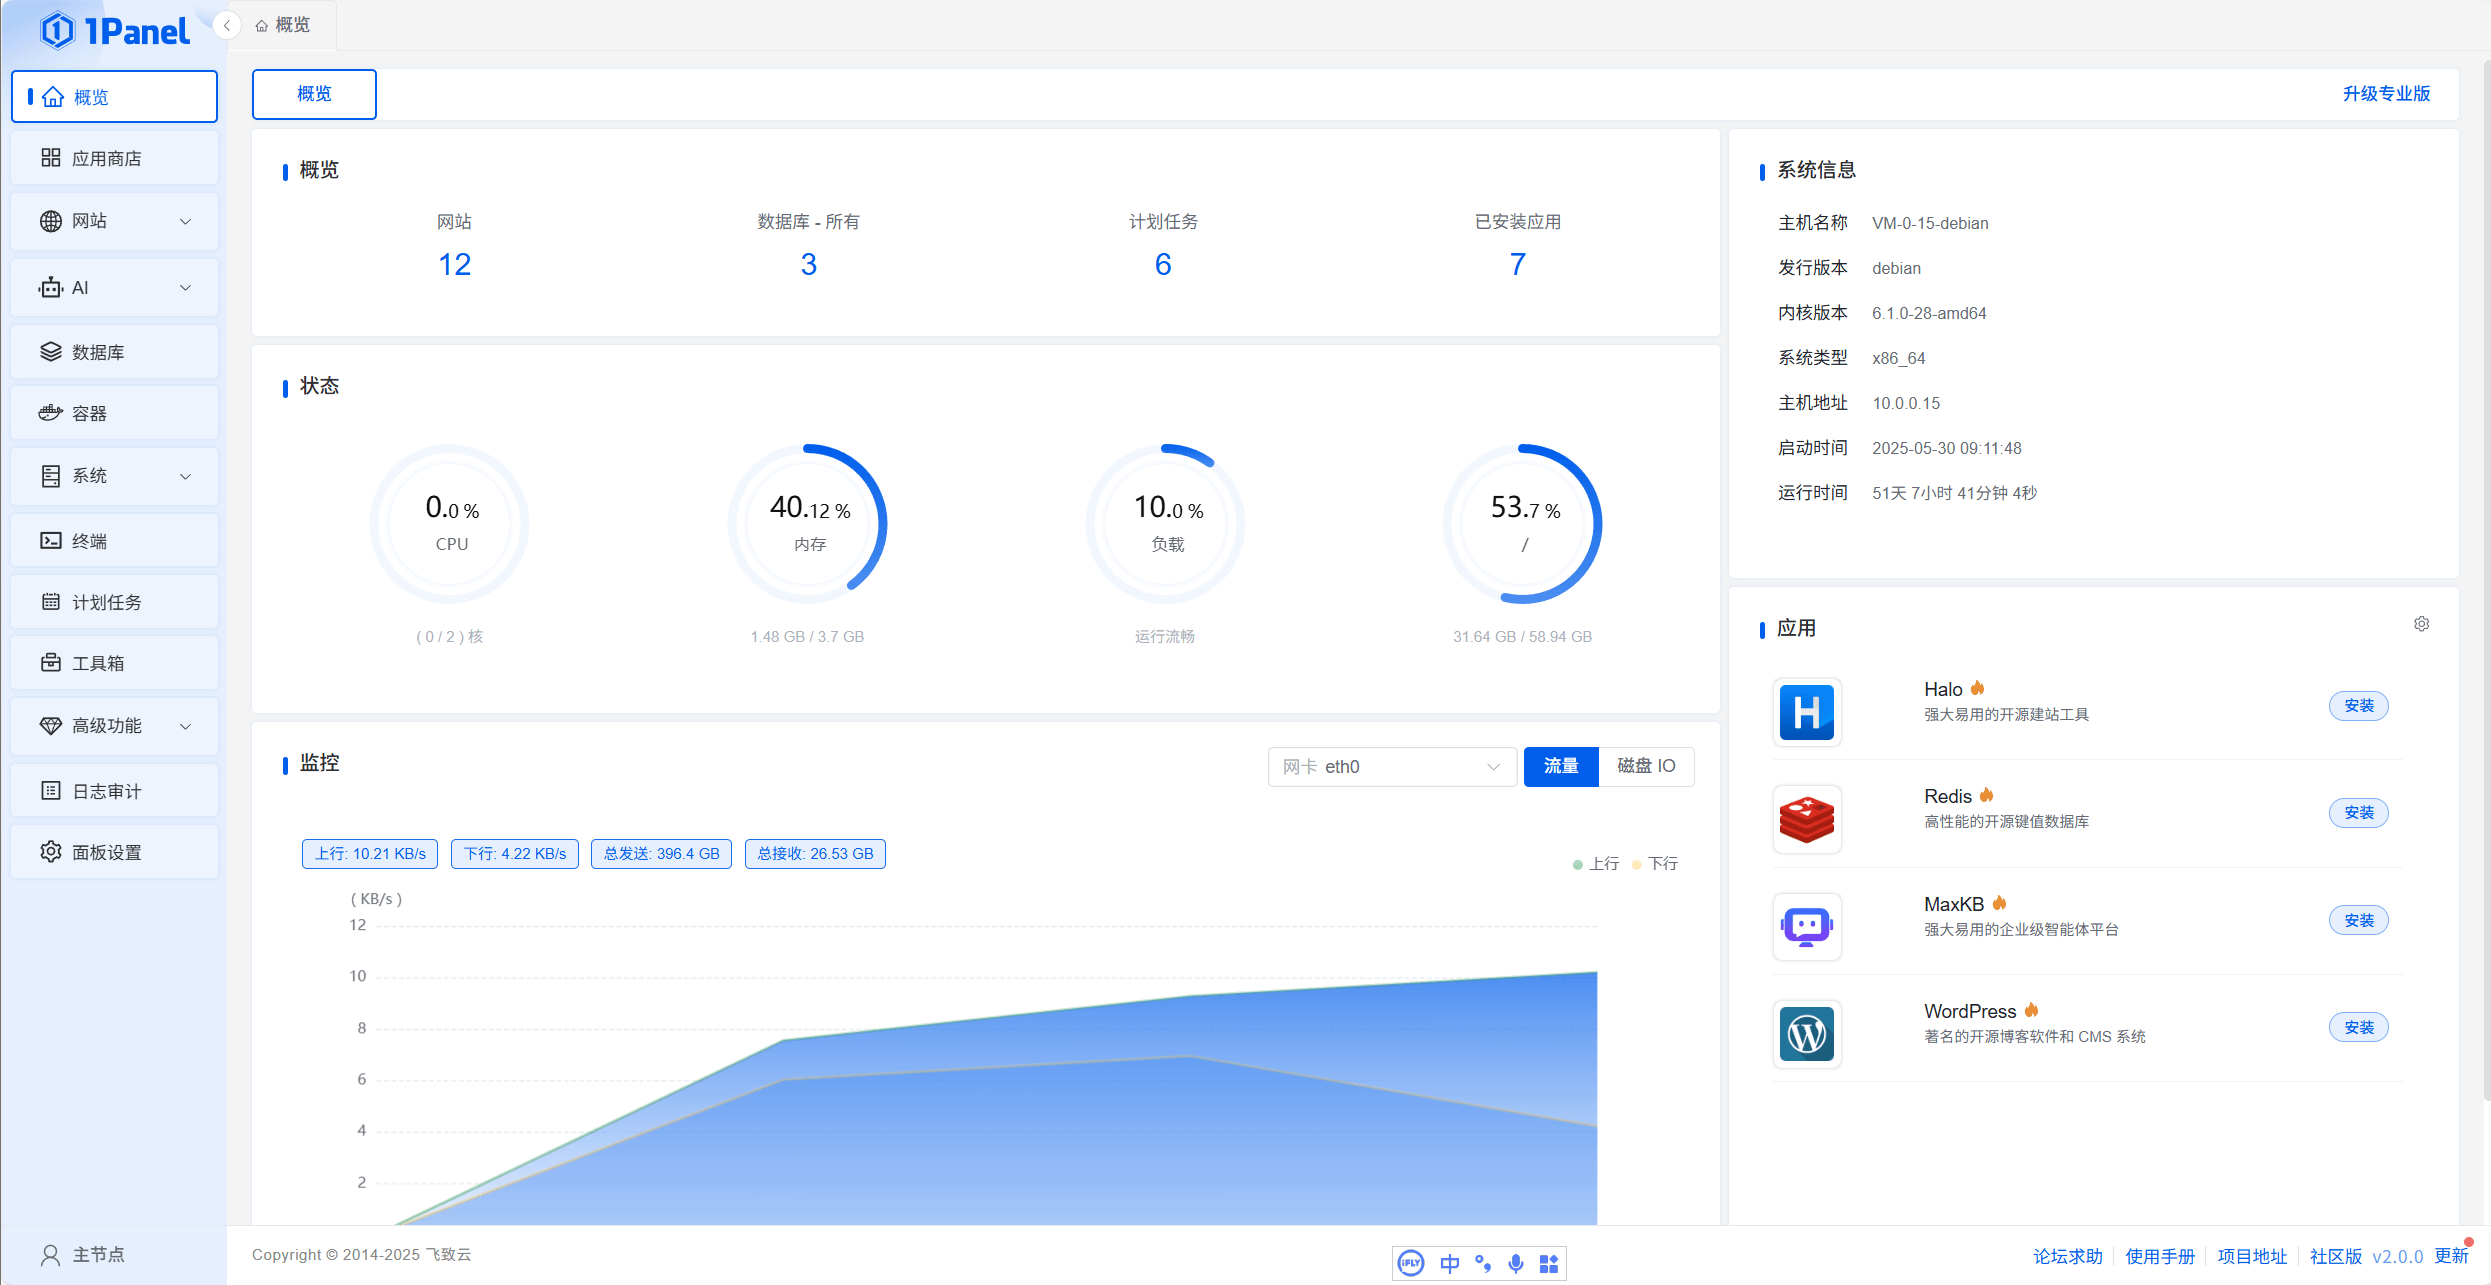Expand the Website sidebar menu
This screenshot has width=2491, height=1285.
114,221
